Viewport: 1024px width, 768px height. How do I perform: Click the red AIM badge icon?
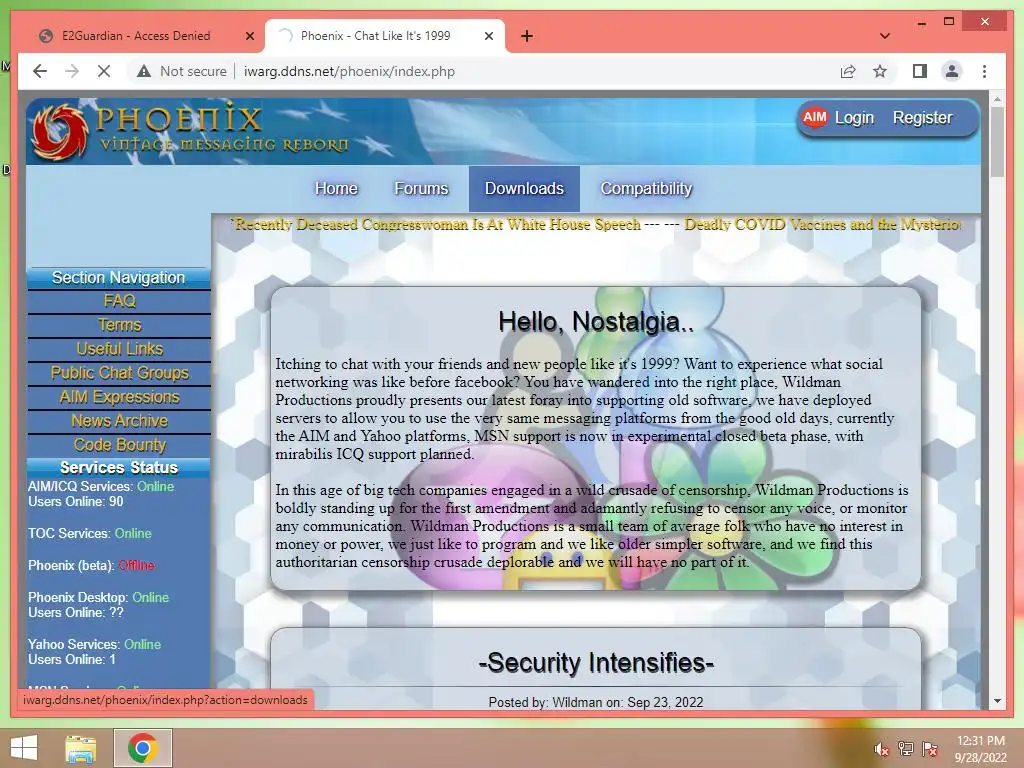tap(814, 118)
